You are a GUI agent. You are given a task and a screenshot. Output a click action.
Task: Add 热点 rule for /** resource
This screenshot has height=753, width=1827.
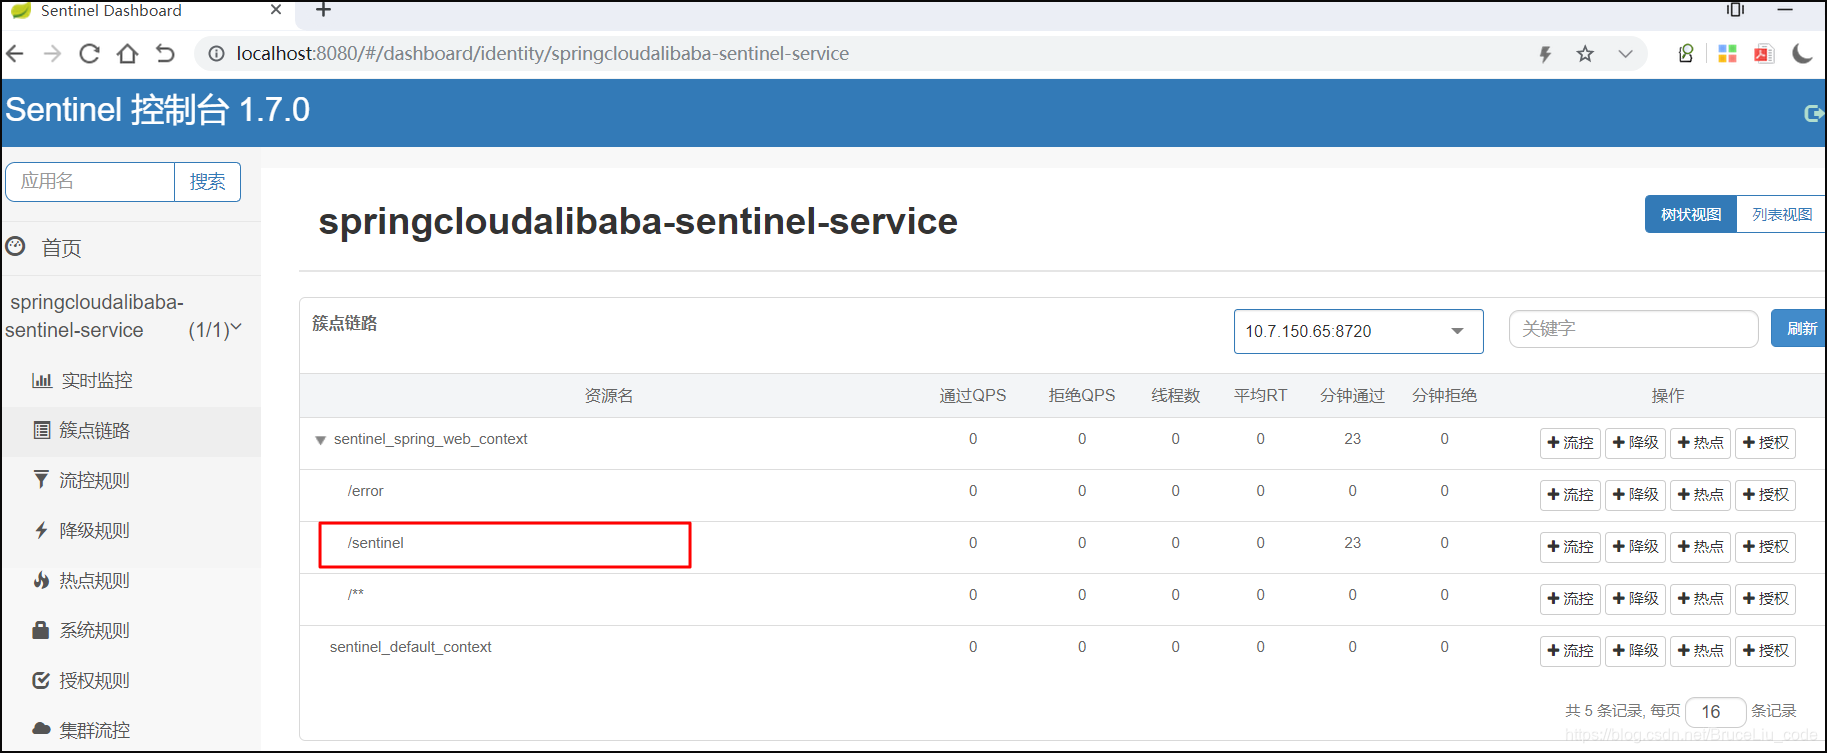1700,599
